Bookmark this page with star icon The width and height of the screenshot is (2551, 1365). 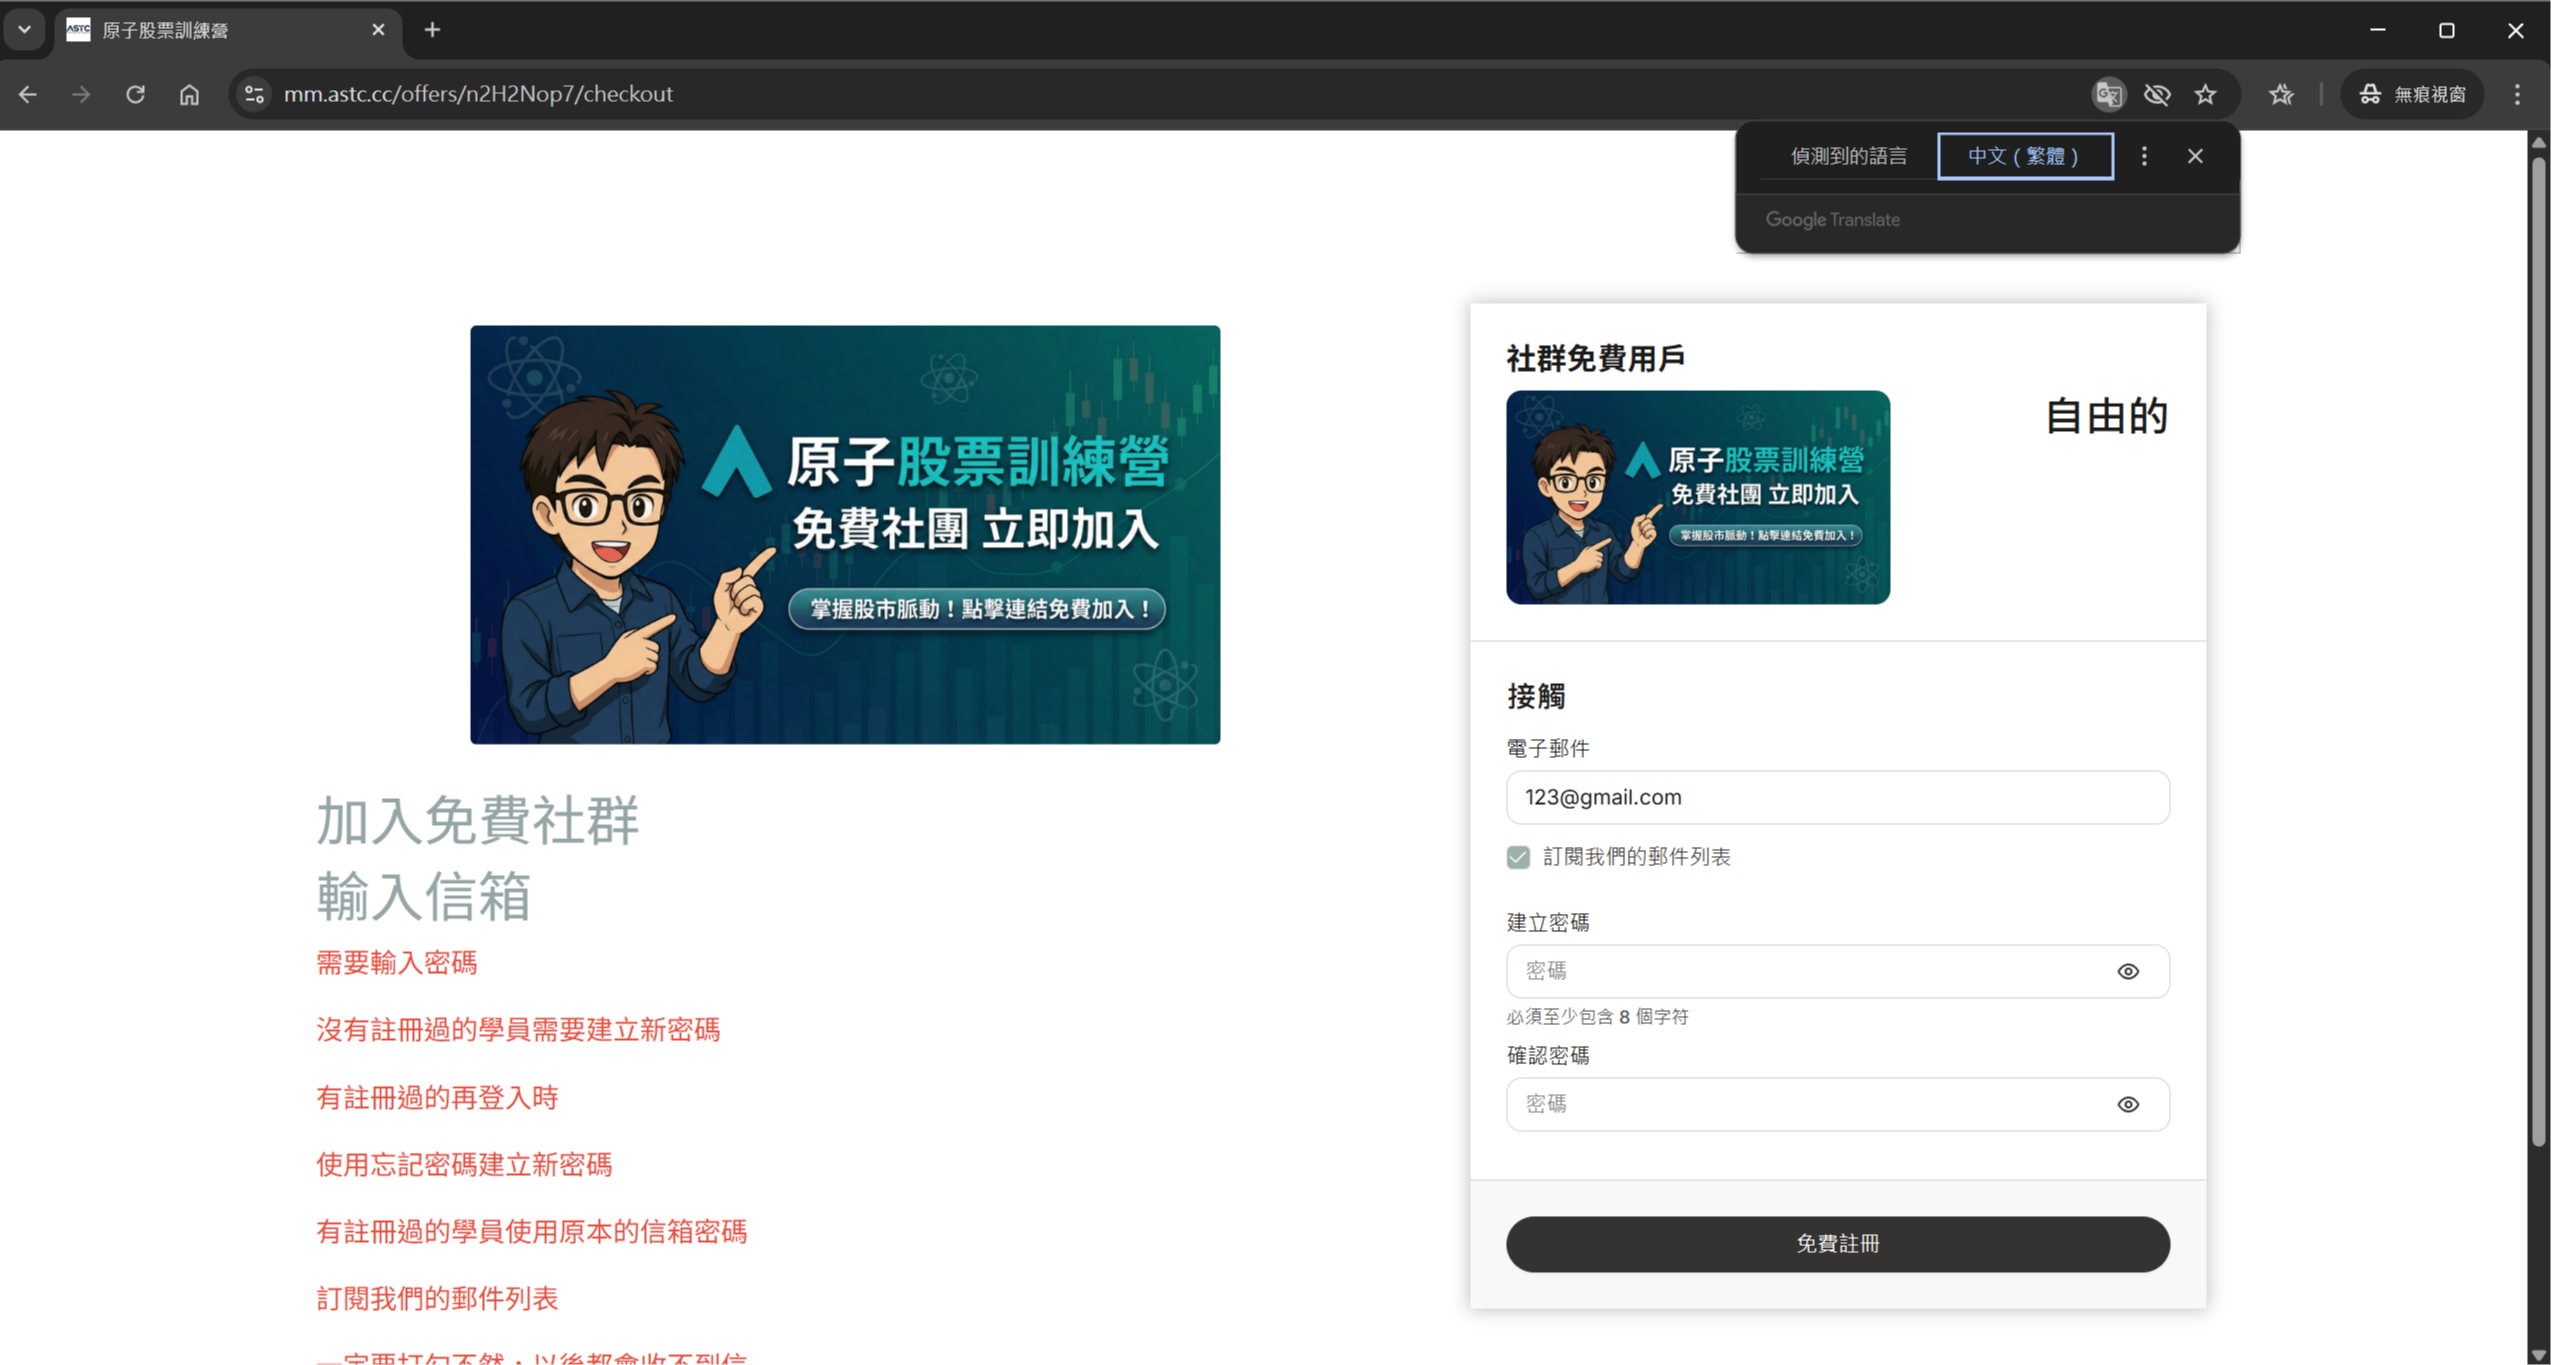(2205, 94)
